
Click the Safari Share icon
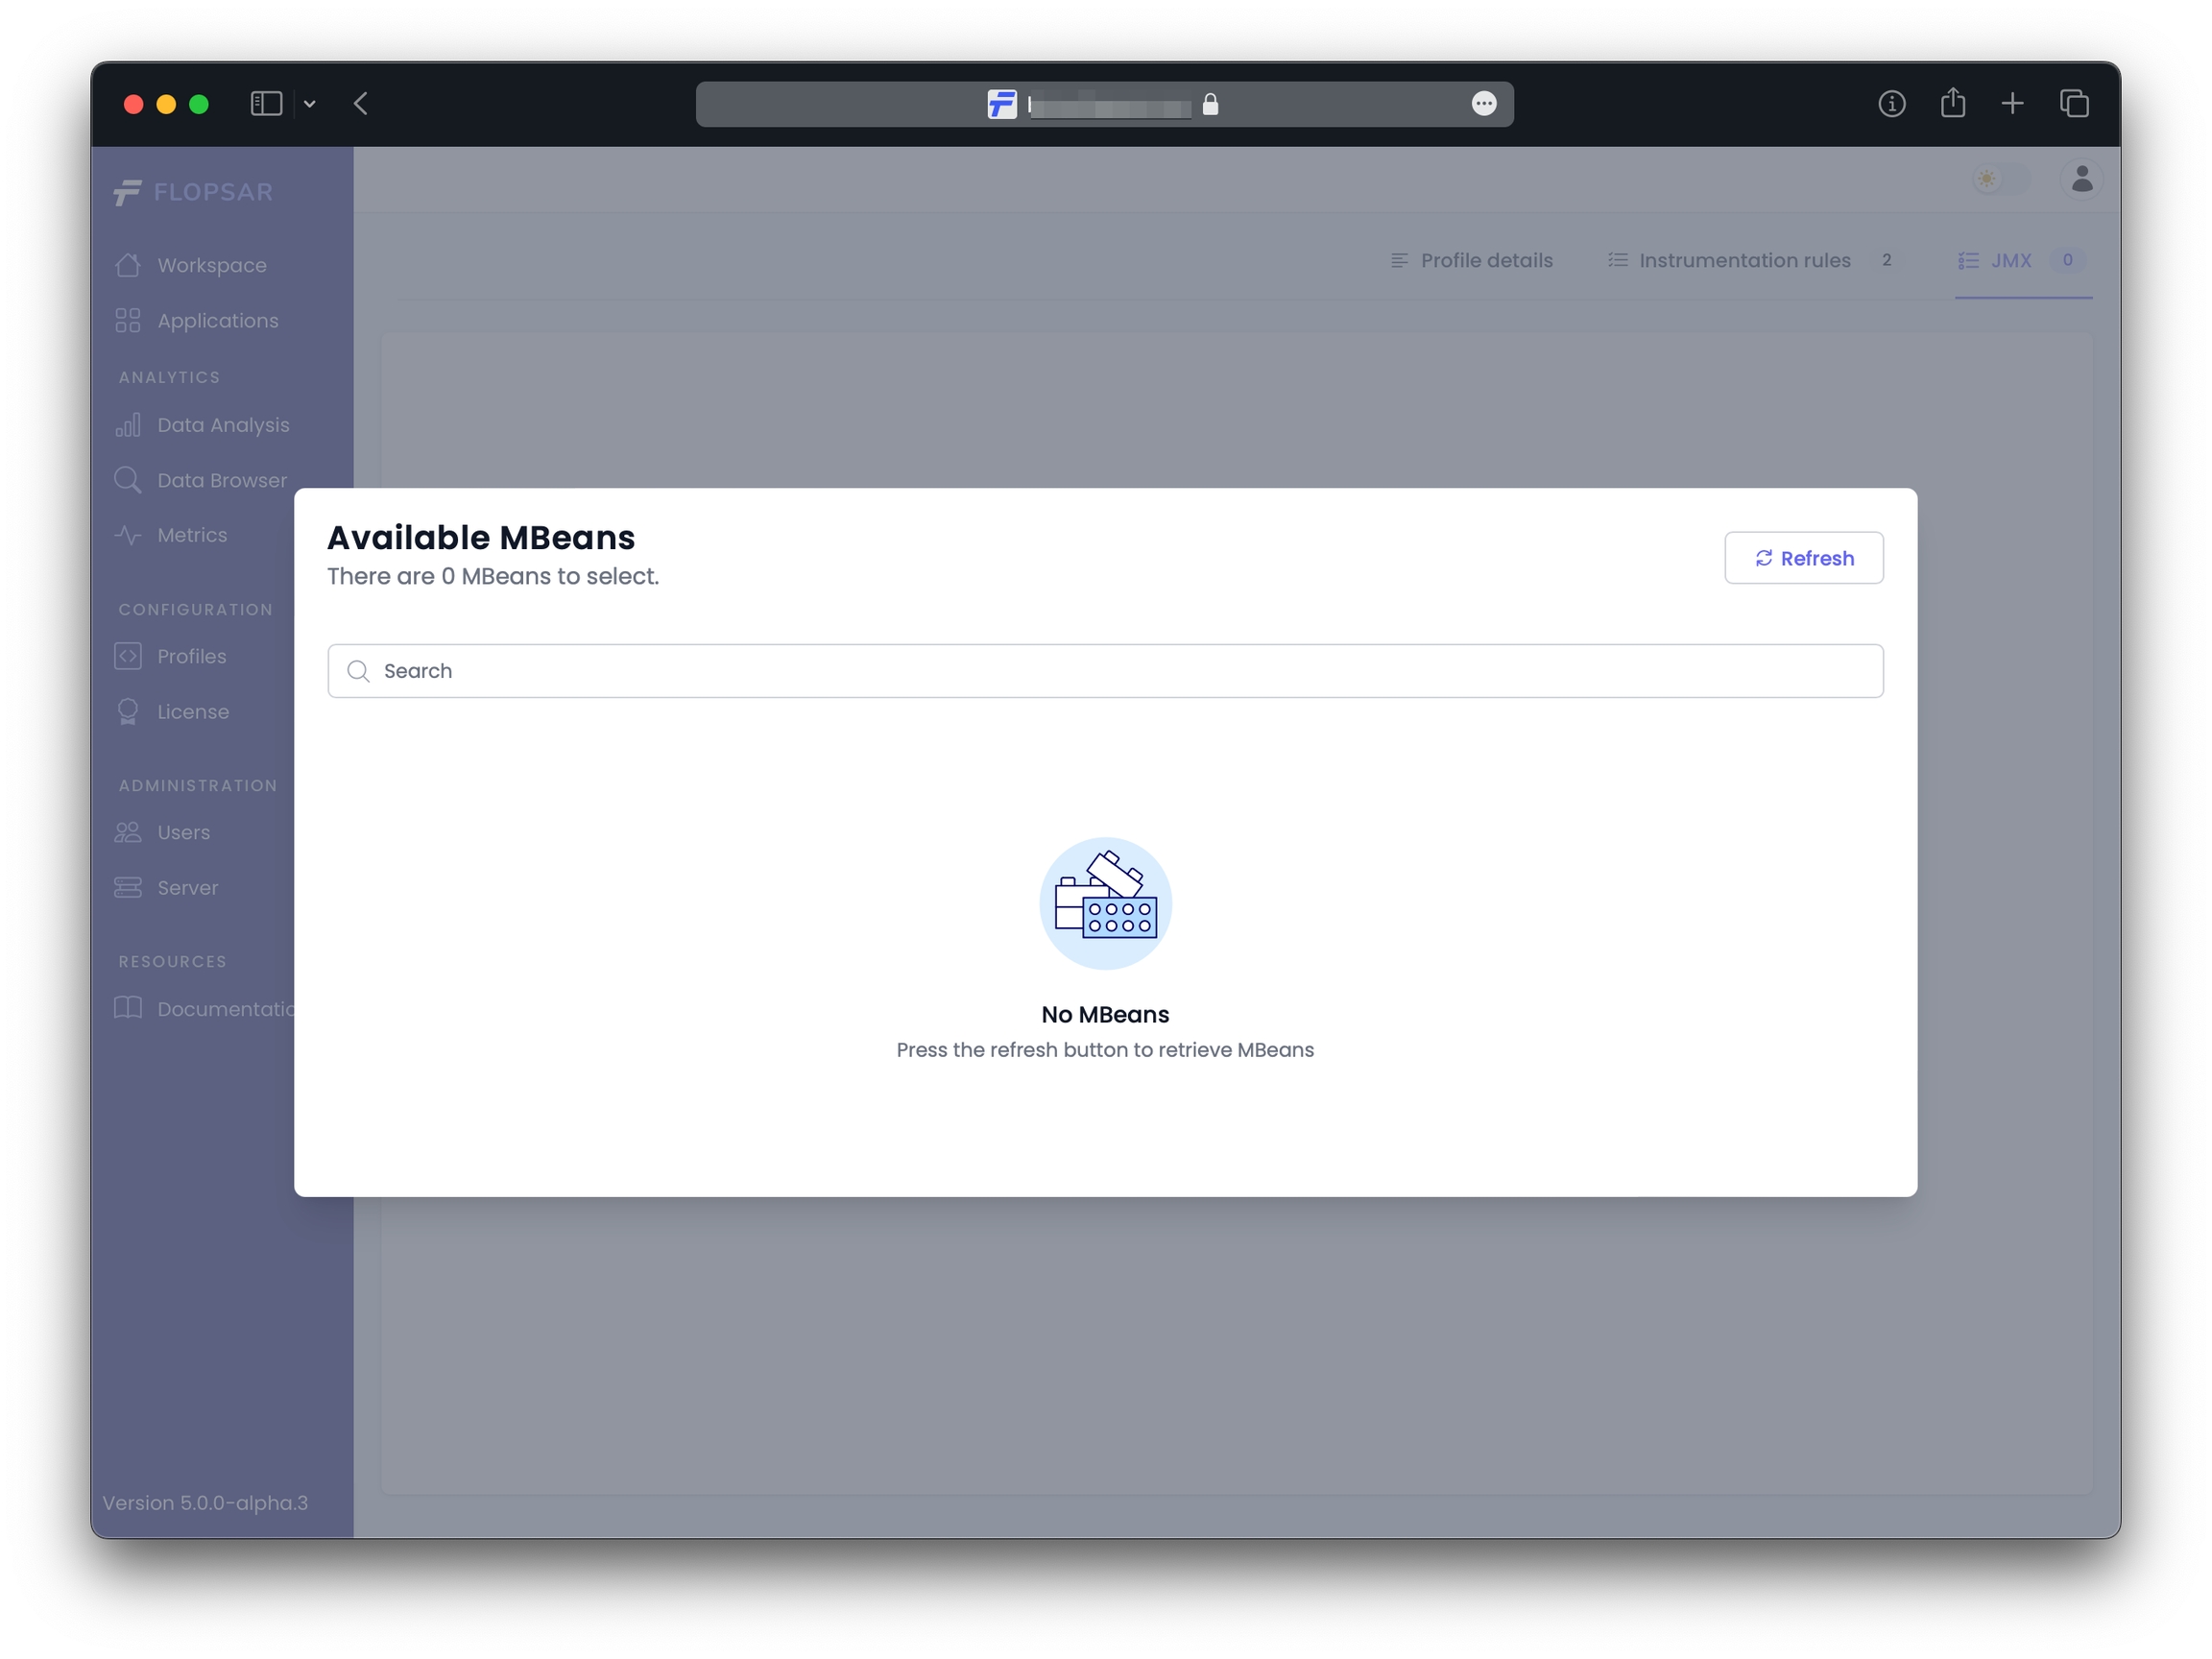pyautogui.click(x=1952, y=104)
